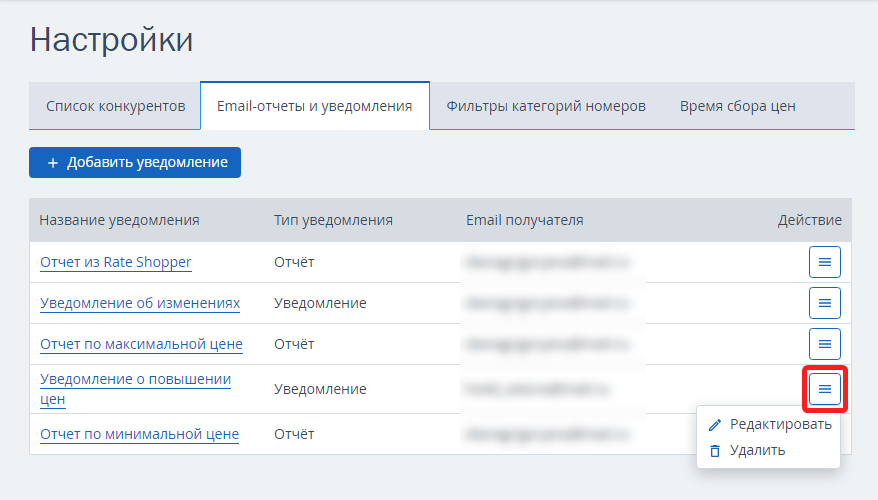Open action menu for Уведомление об изменениях row
The width and height of the screenshot is (878, 500).
pyautogui.click(x=824, y=303)
